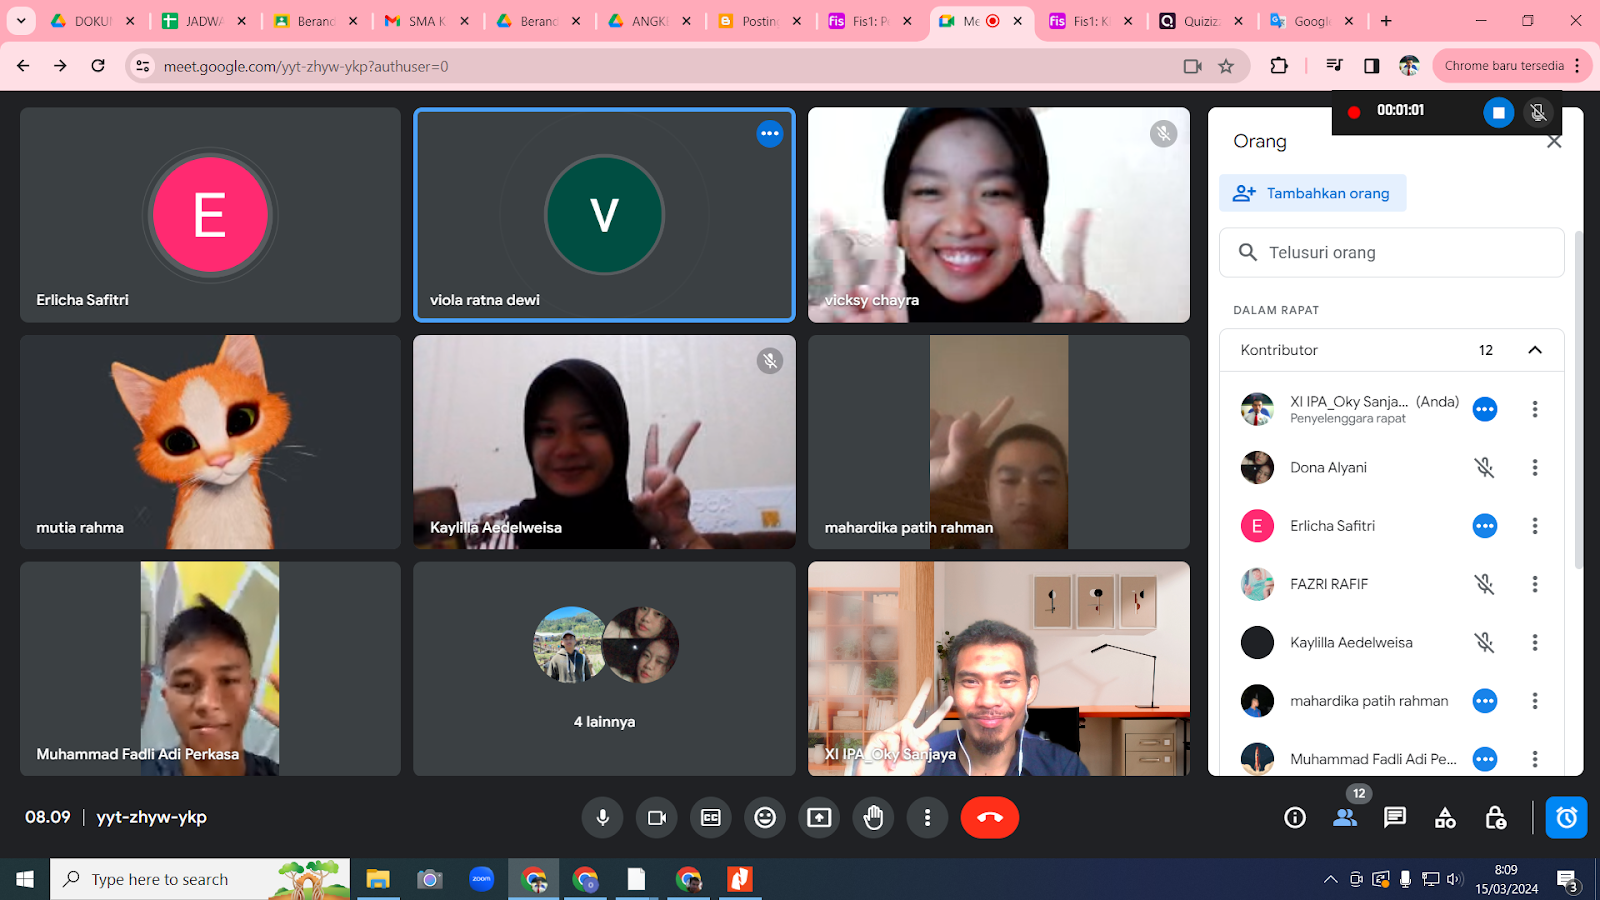Click options dots on viola ratna dewi tile

[769, 134]
